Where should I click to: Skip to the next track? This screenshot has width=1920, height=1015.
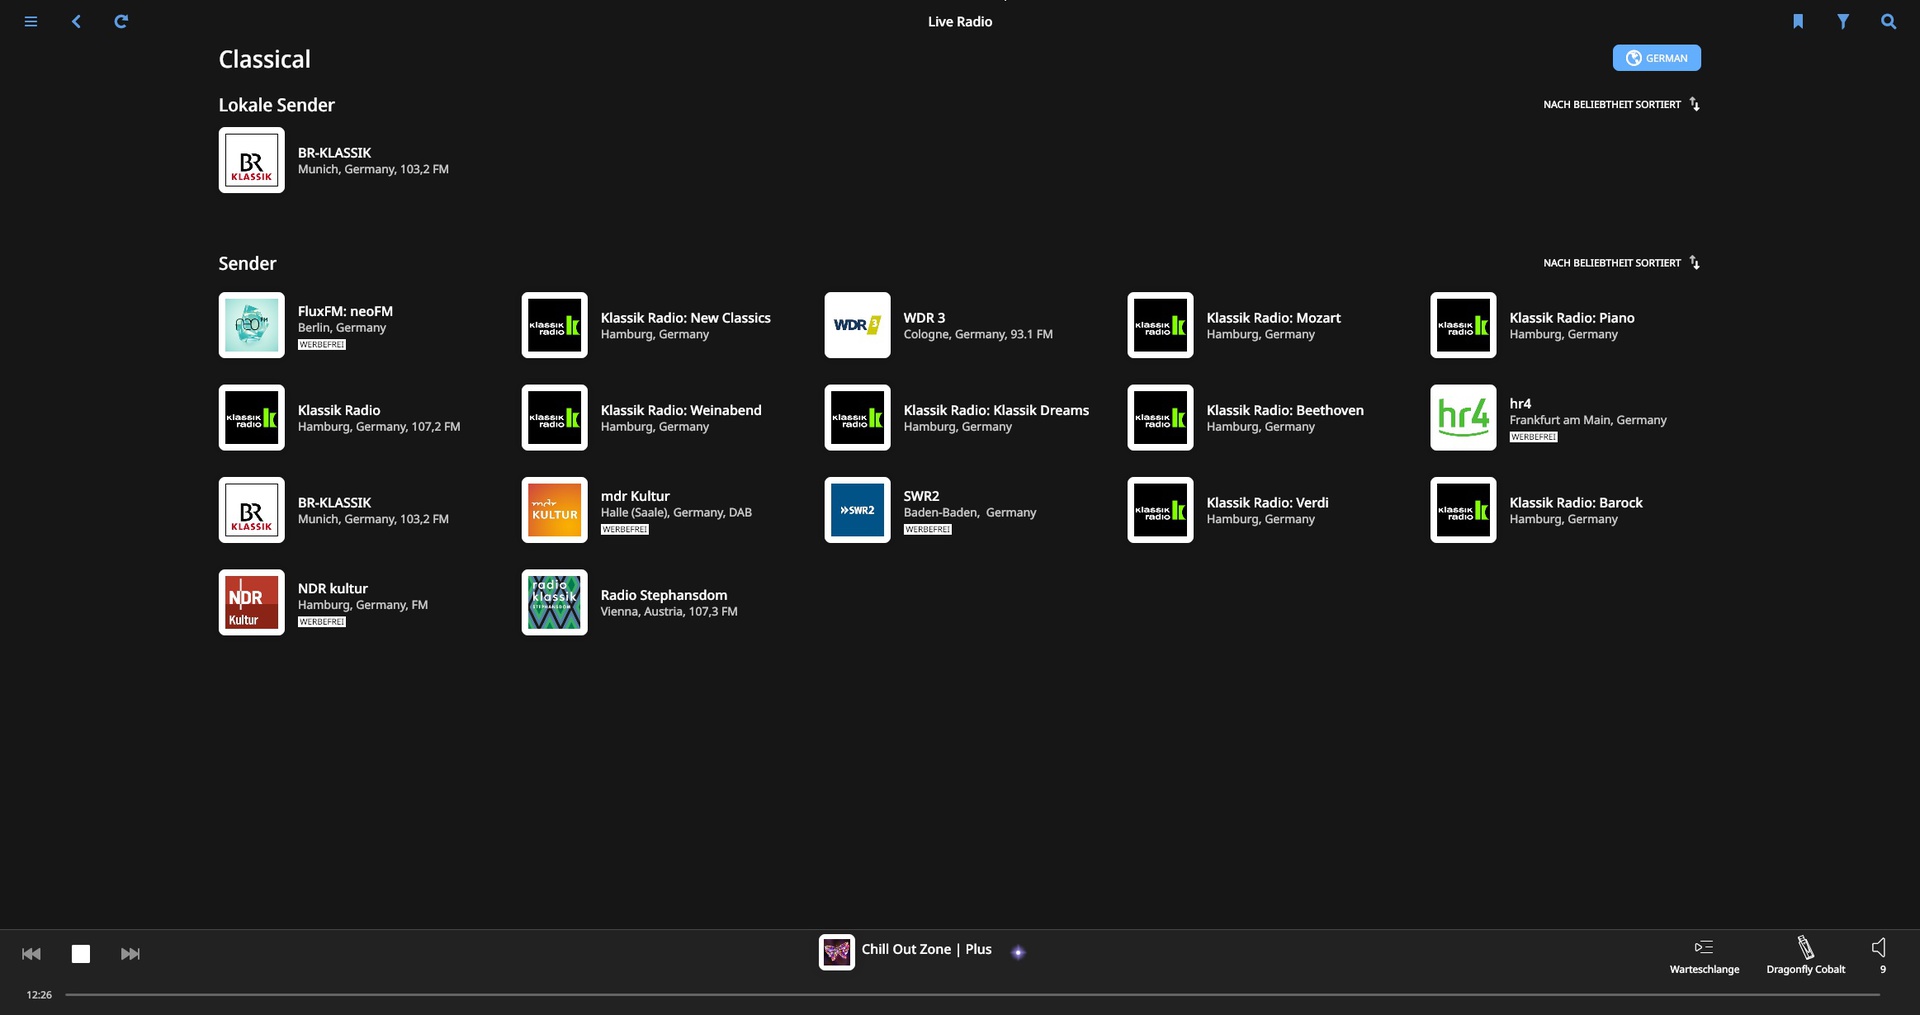(x=130, y=954)
